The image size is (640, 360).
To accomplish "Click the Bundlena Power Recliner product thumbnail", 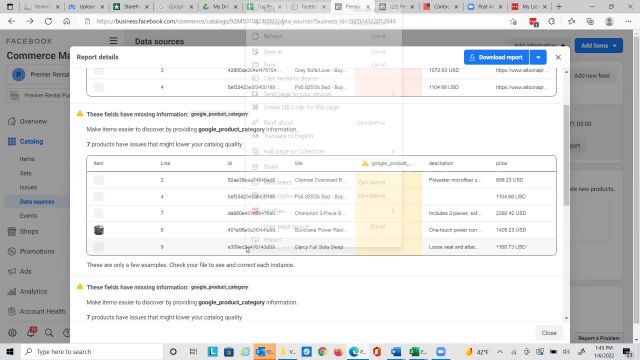I will click(x=99, y=230).
